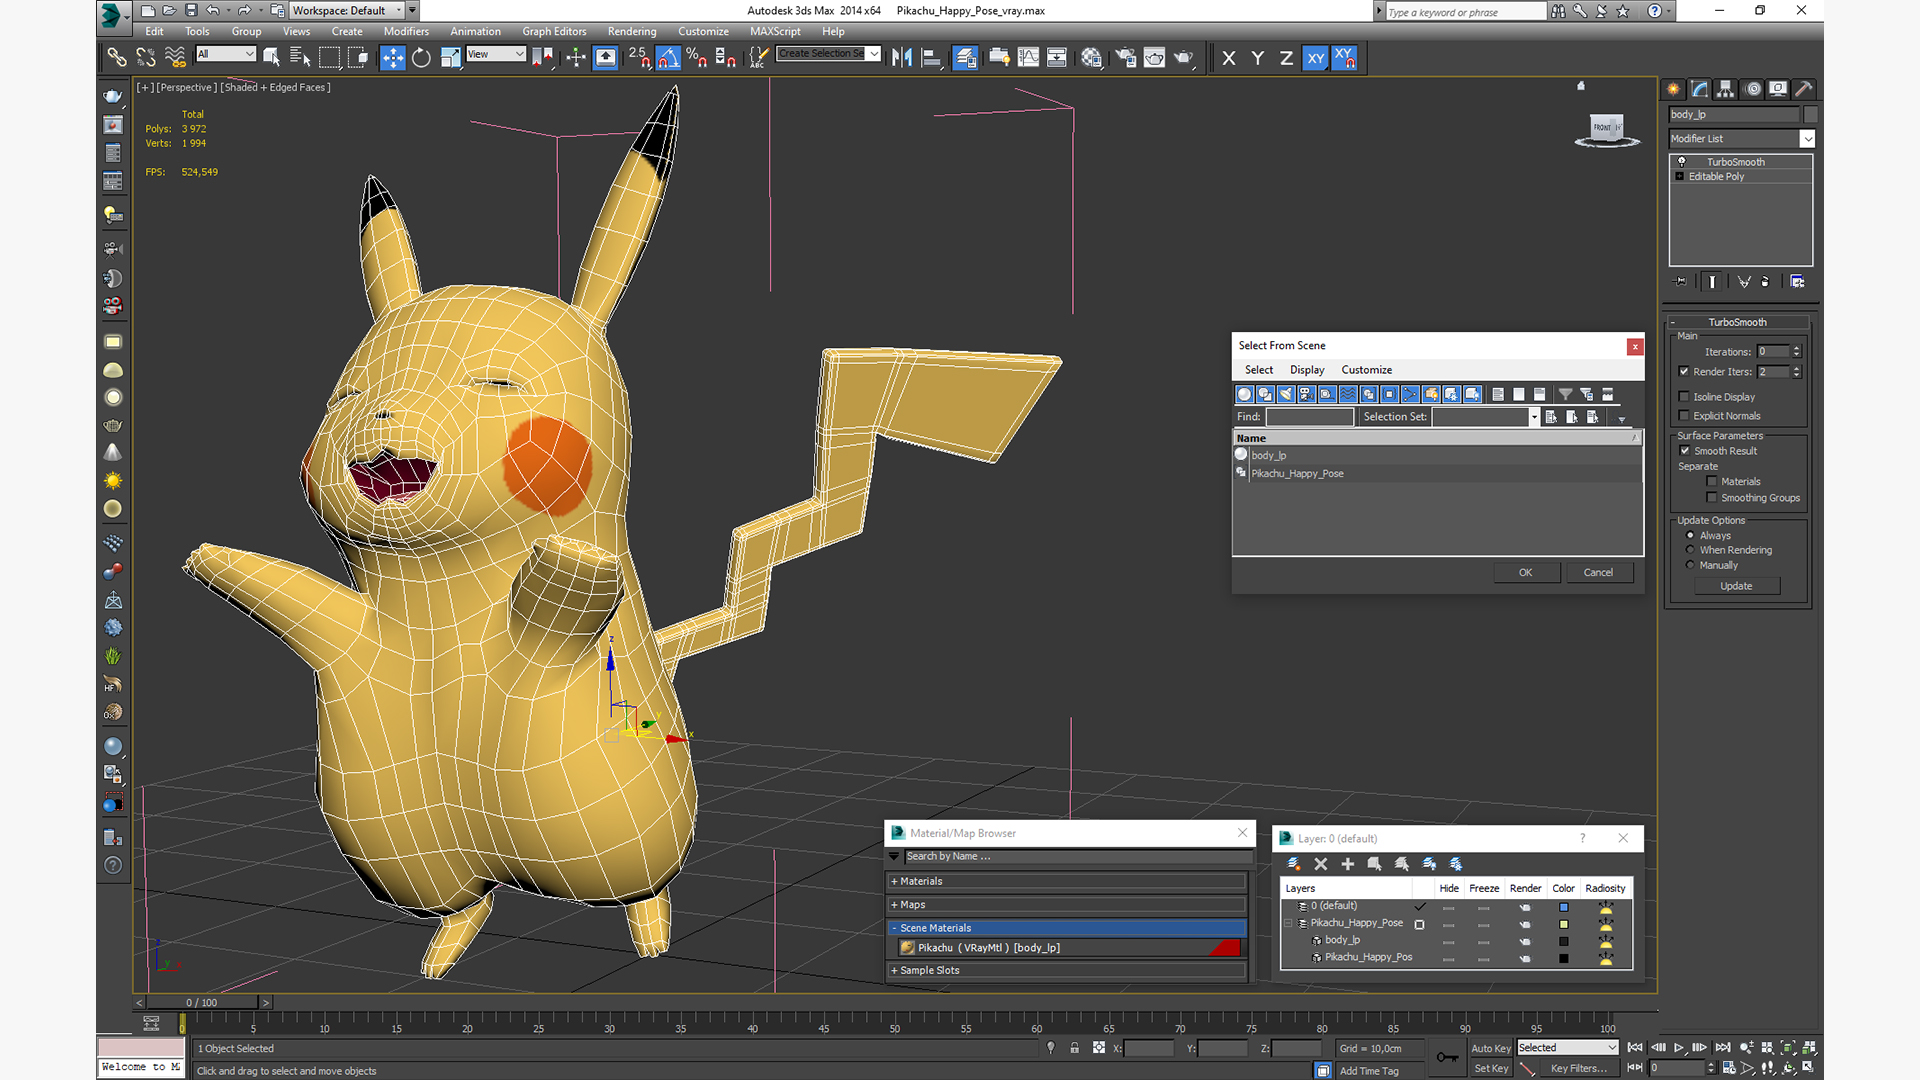Open the Rendering menu
This screenshot has width=1920, height=1080.
click(x=632, y=31)
